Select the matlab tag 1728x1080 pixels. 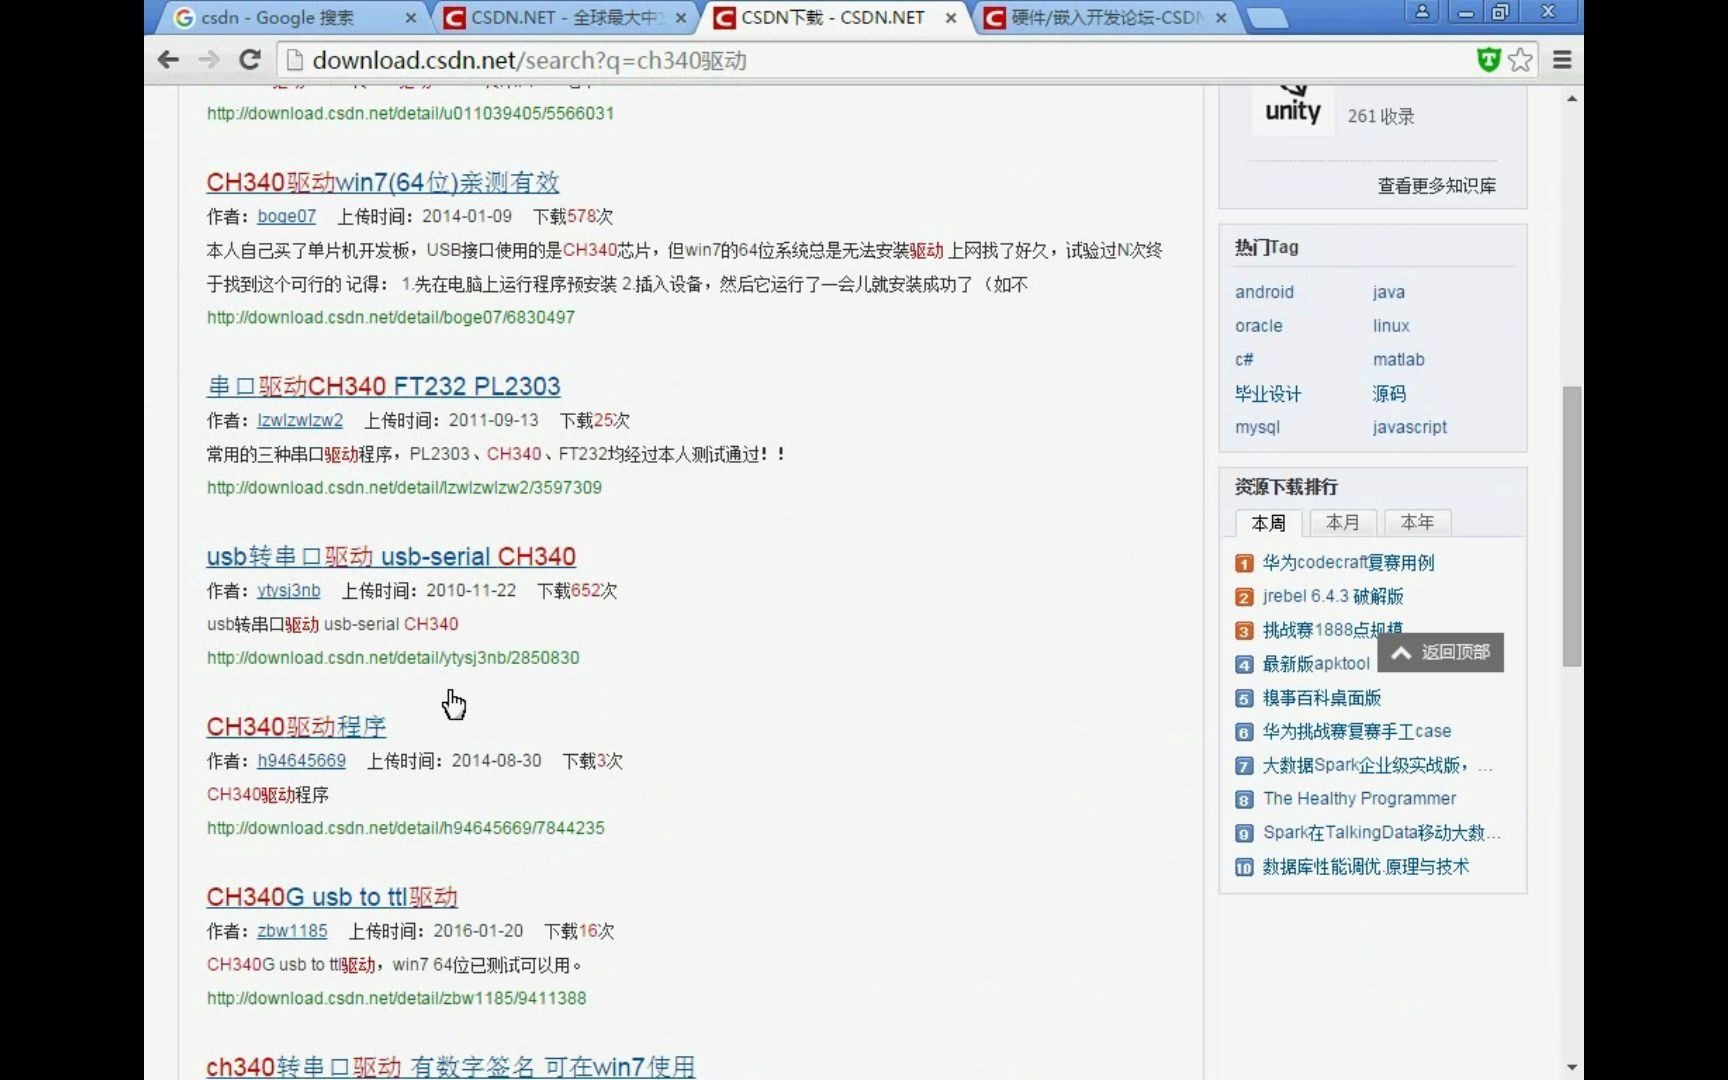(1398, 359)
